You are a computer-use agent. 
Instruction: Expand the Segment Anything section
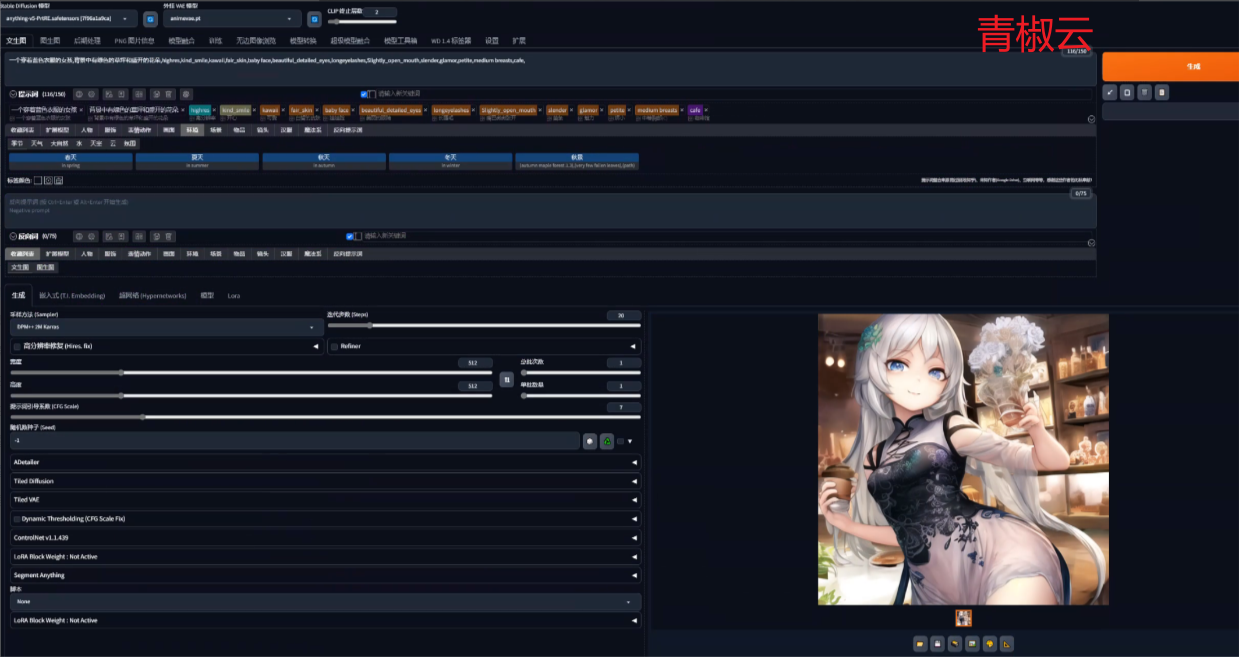click(325, 575)
